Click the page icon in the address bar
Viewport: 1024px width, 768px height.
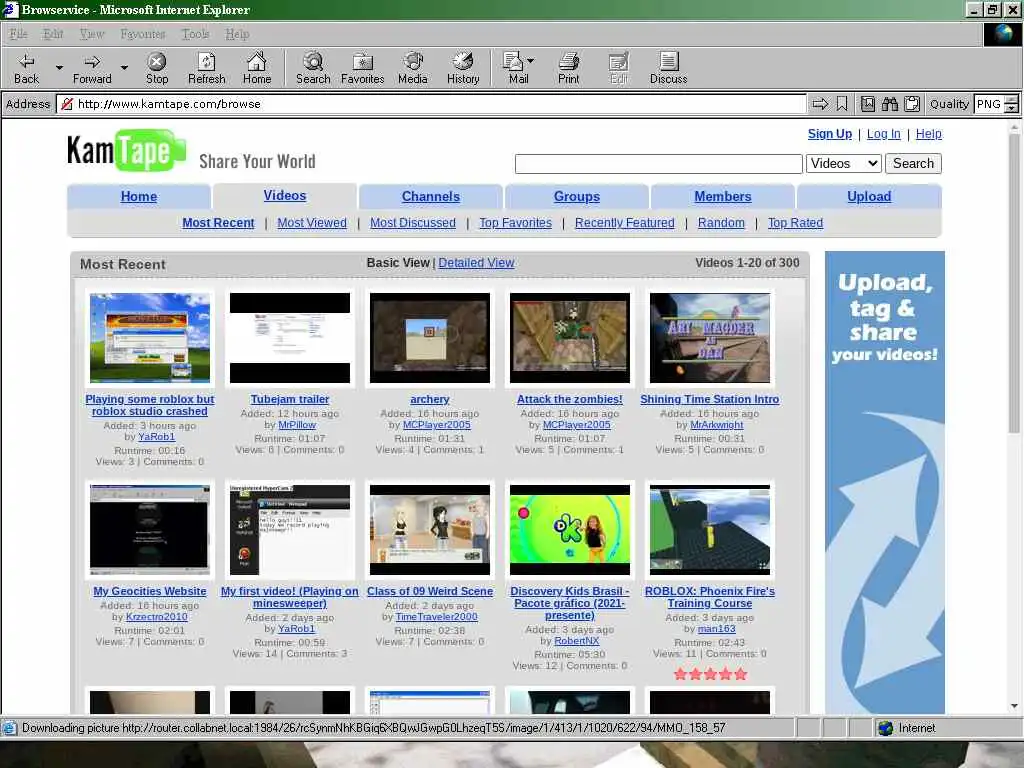[67, 104]
